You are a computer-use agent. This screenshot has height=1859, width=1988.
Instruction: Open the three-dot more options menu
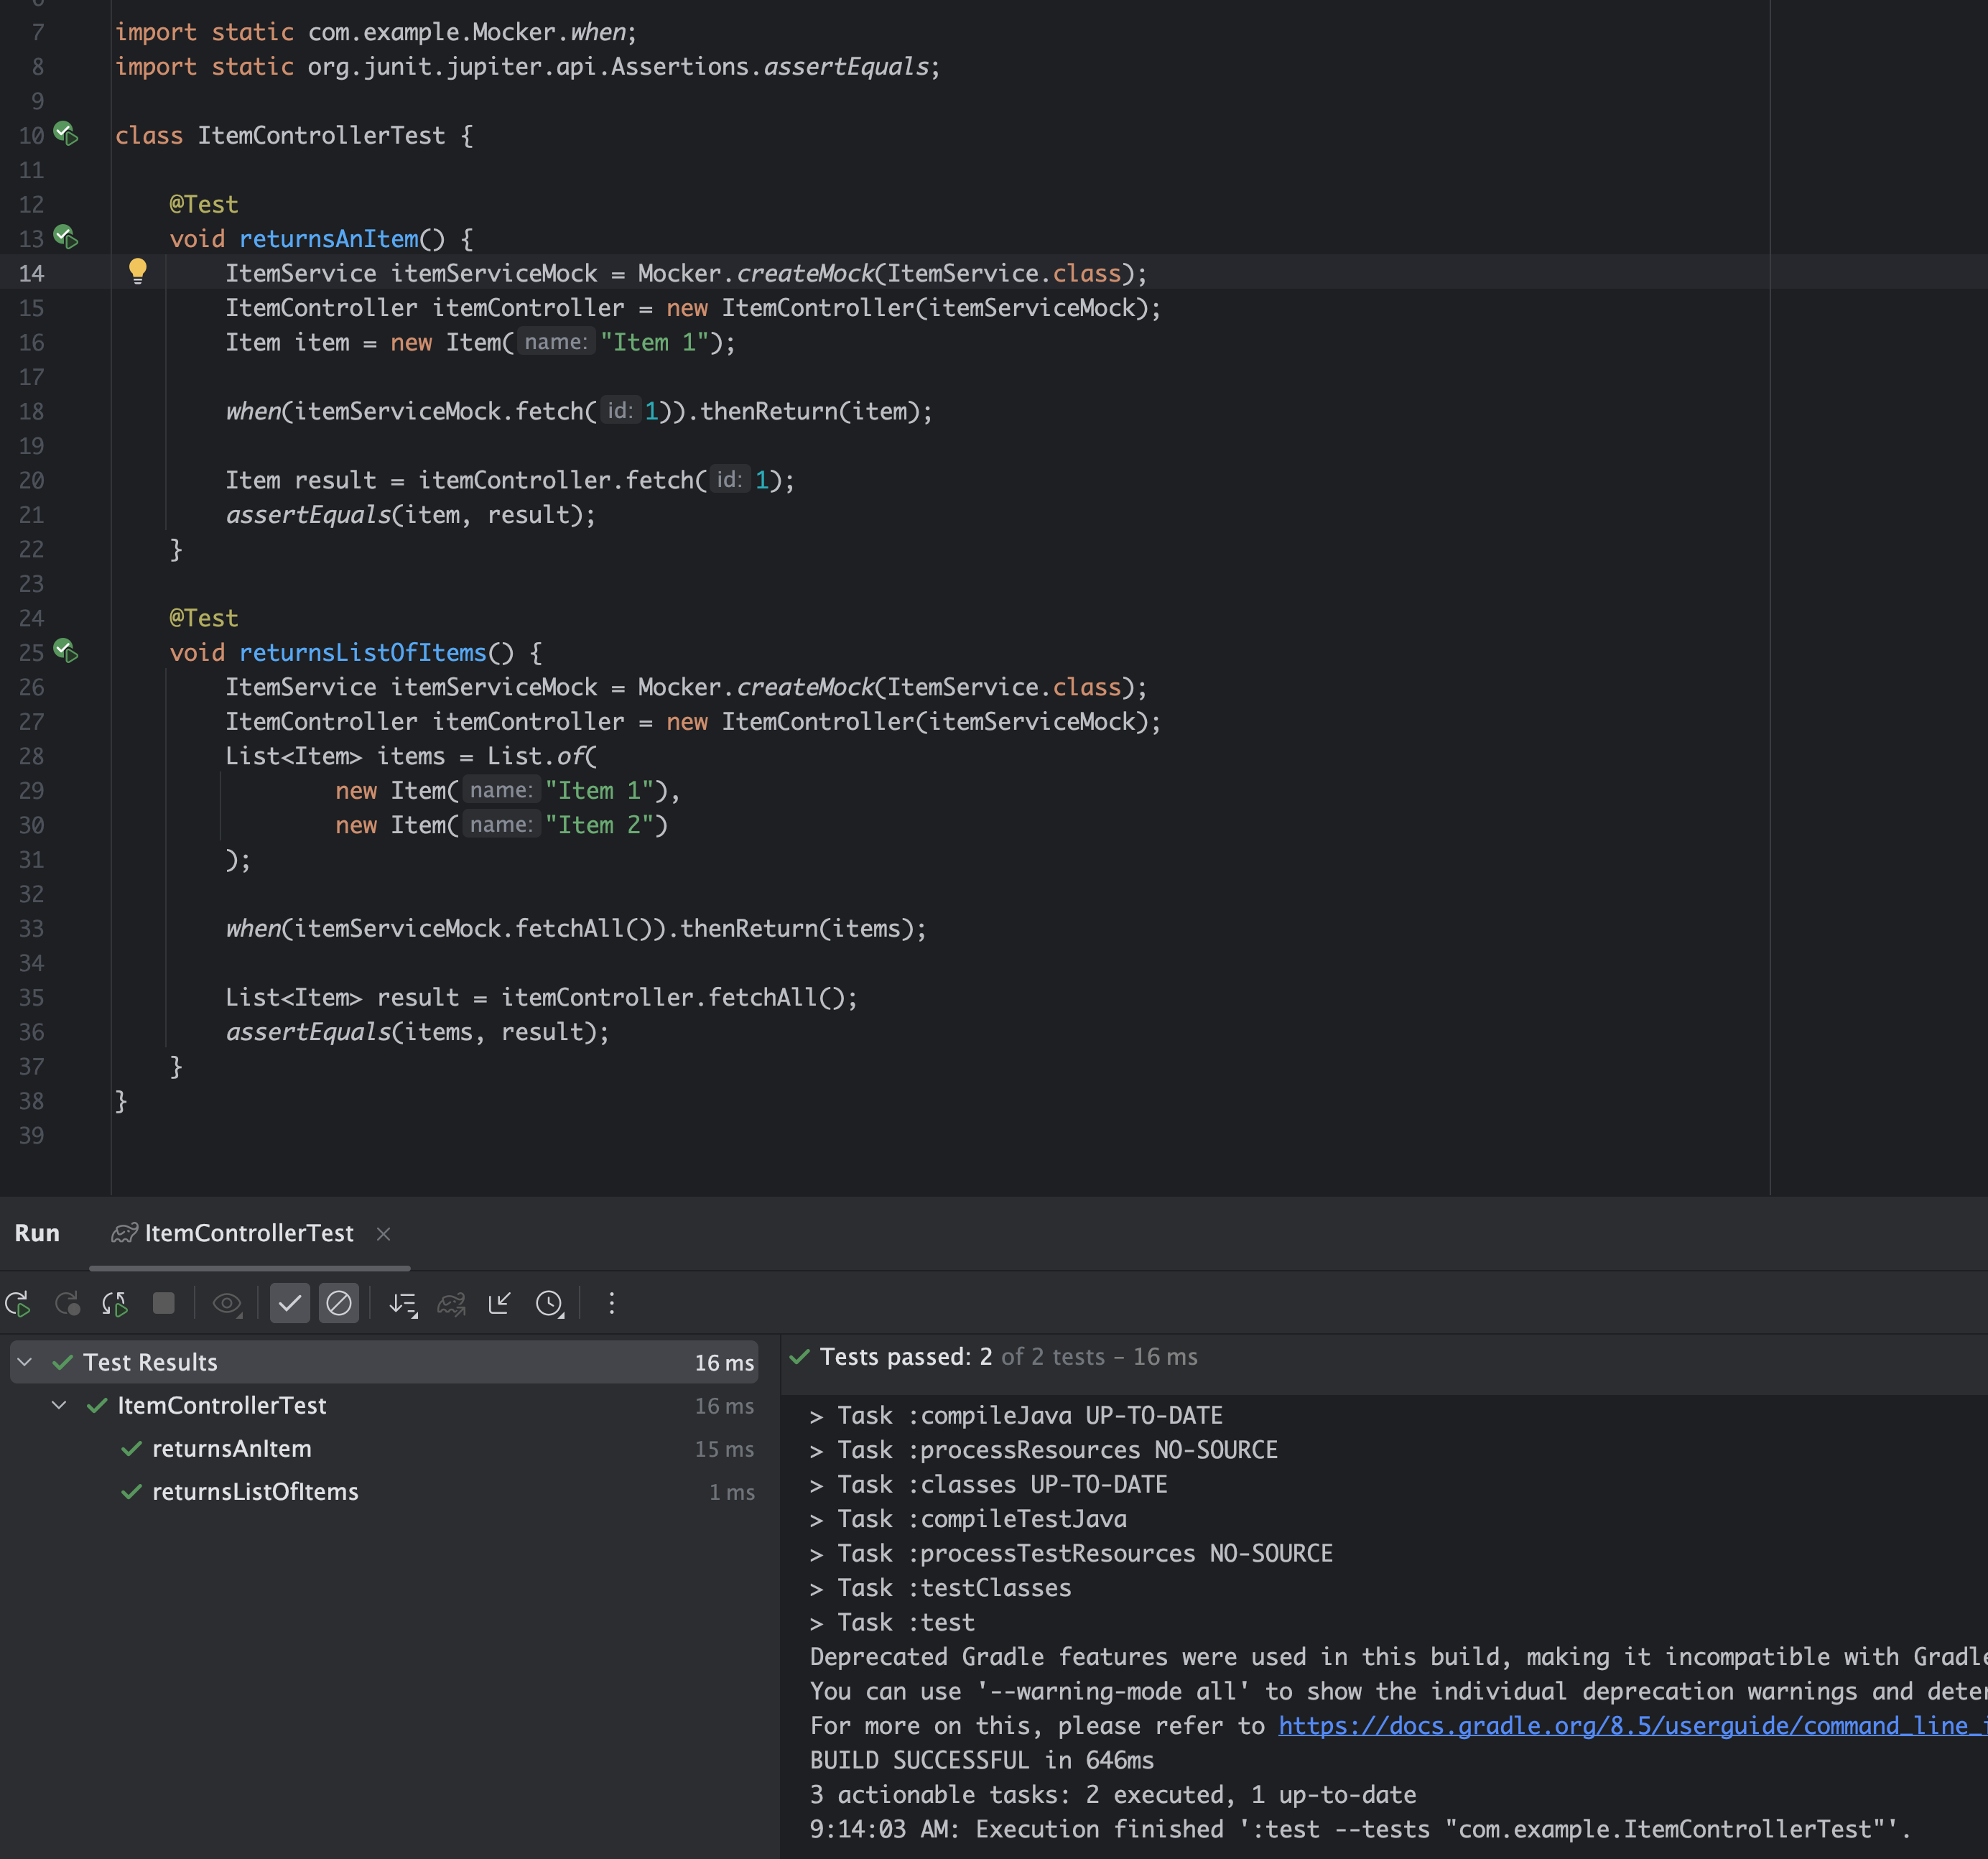pyautogui.click(x=611, y=1304)
